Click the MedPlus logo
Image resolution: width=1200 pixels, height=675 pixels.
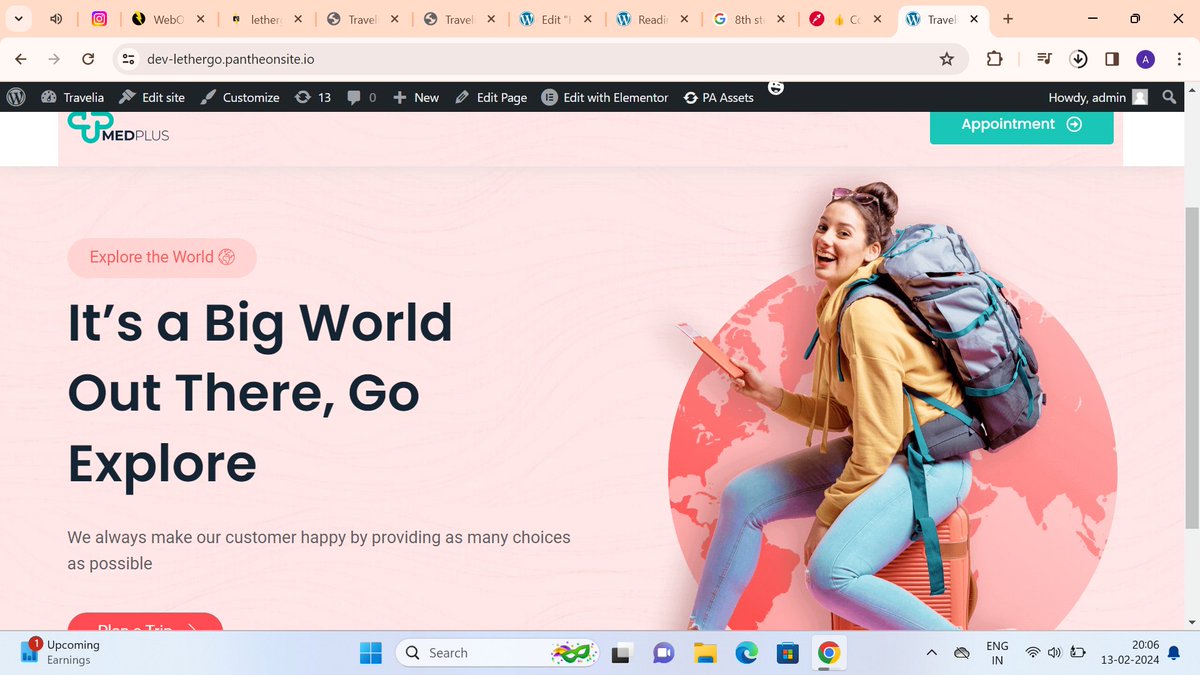(118, 127)
